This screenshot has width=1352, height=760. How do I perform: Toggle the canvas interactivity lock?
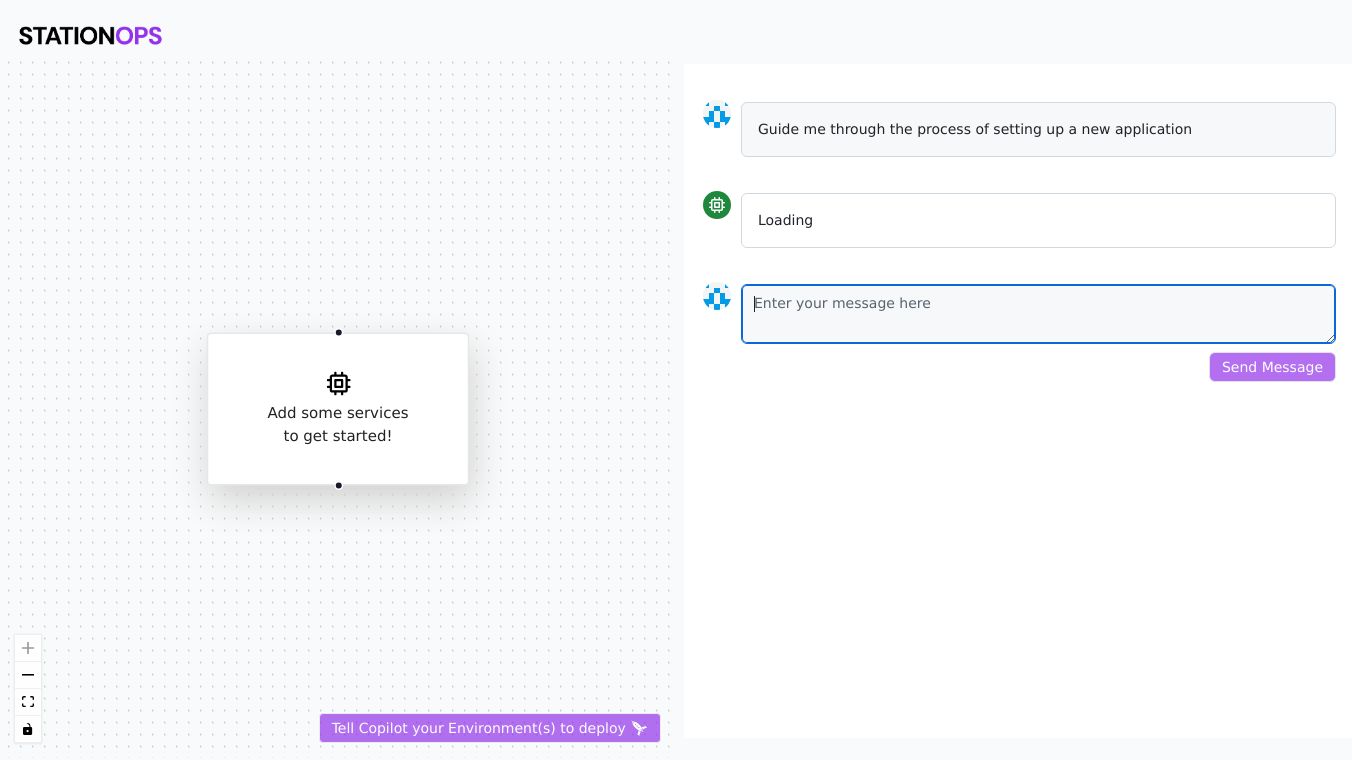click(x=28, y=729)
